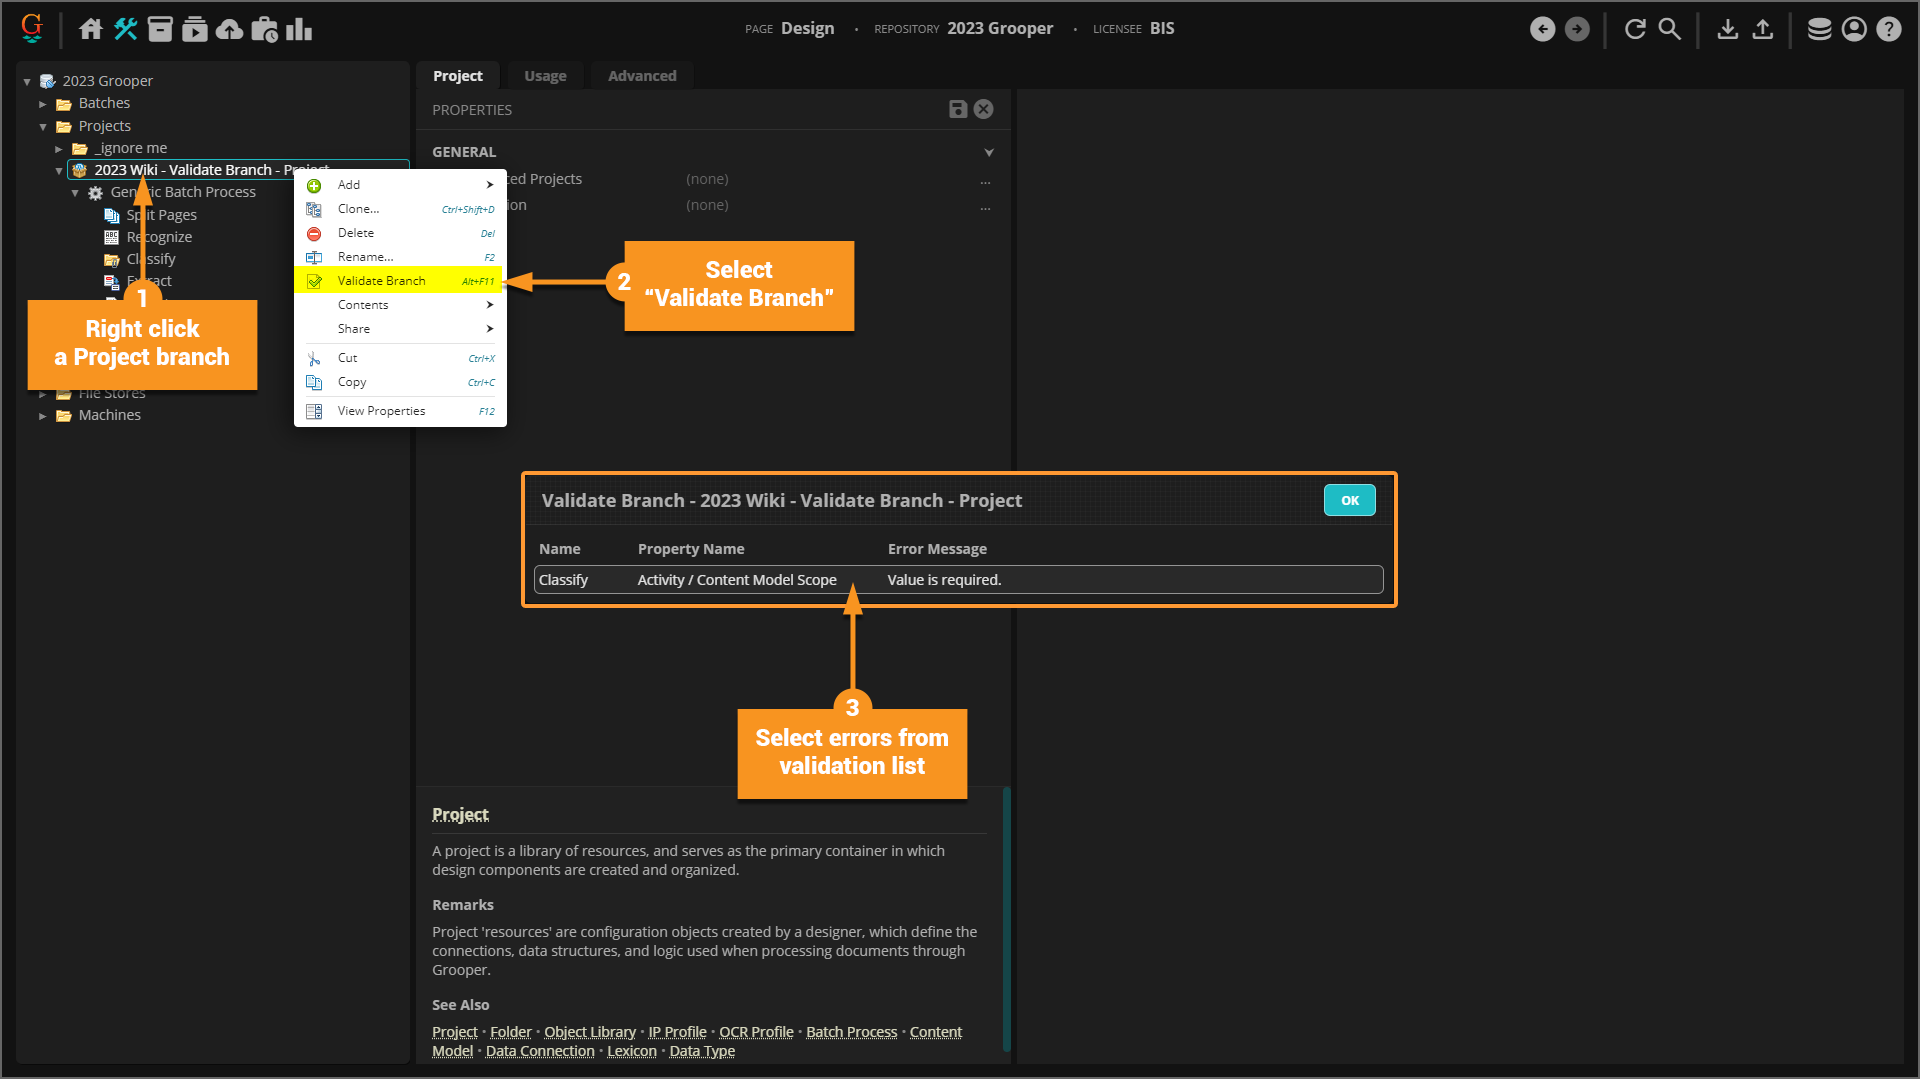This screenshot has height=1079, width=1920.
Task: Choose Delete from context menu
Action: [x=400, y=233]
